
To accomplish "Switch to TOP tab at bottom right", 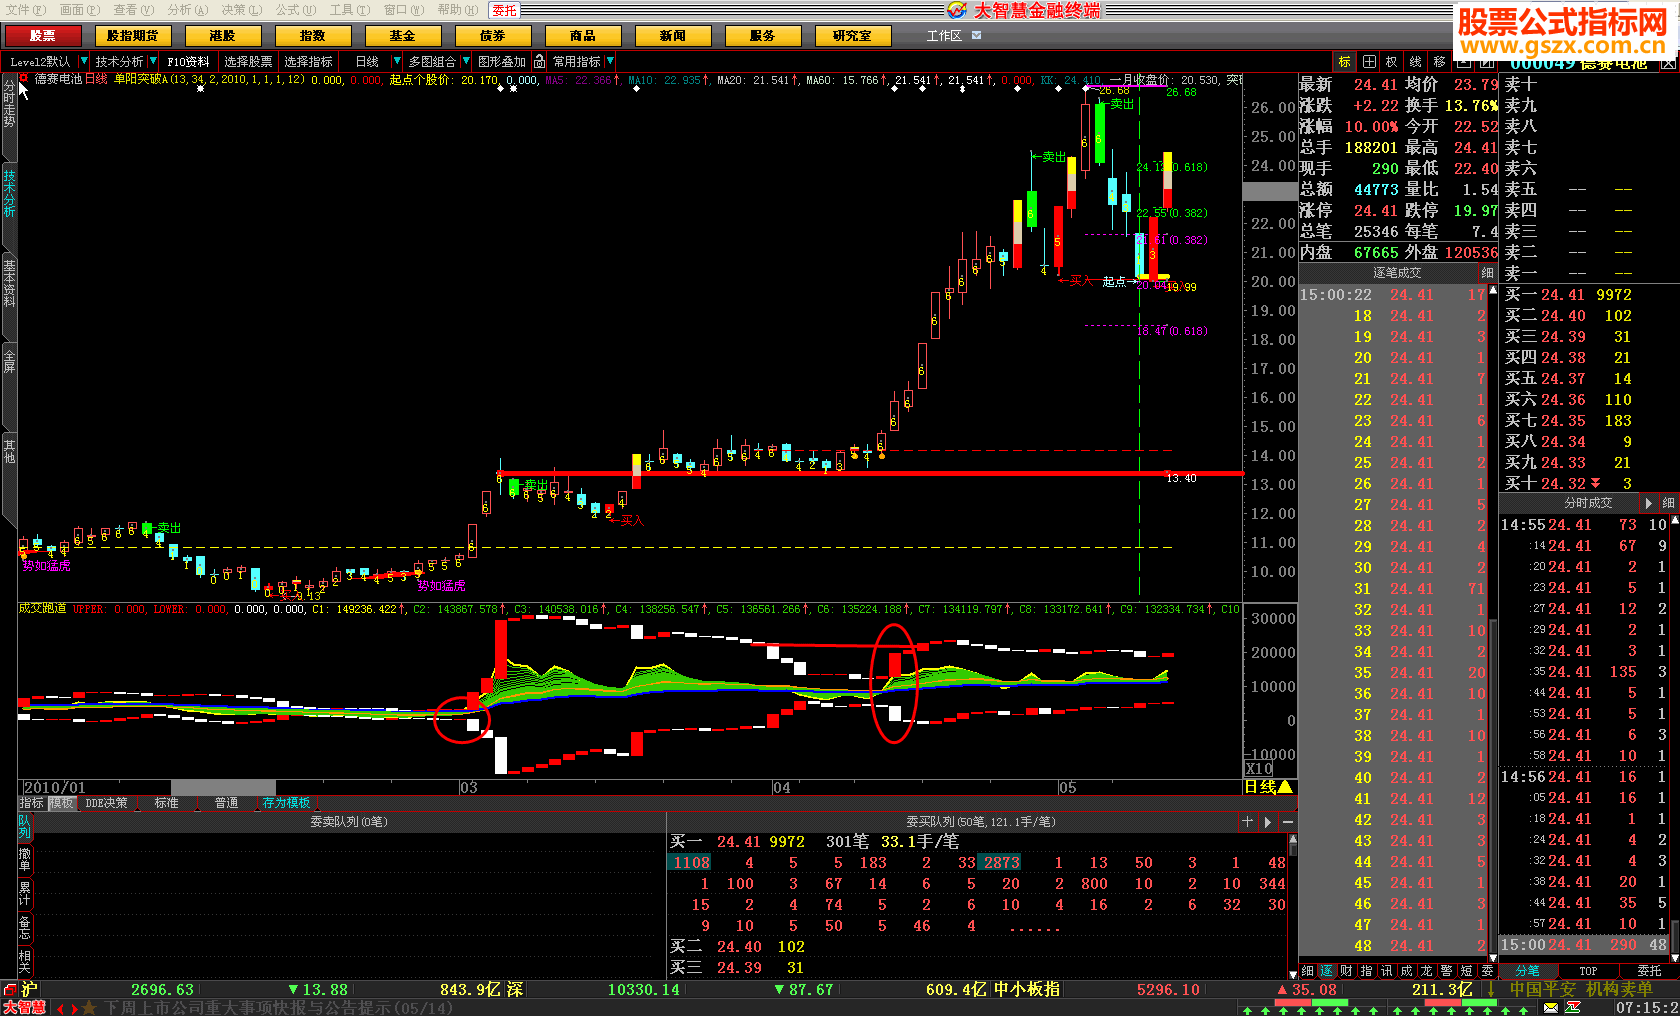I will coord(1588,971).
